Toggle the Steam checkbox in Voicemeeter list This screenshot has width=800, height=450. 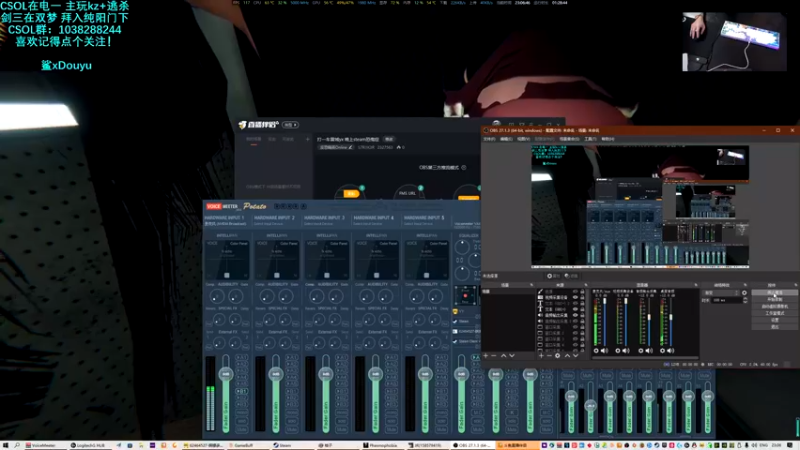click(455, 321)
